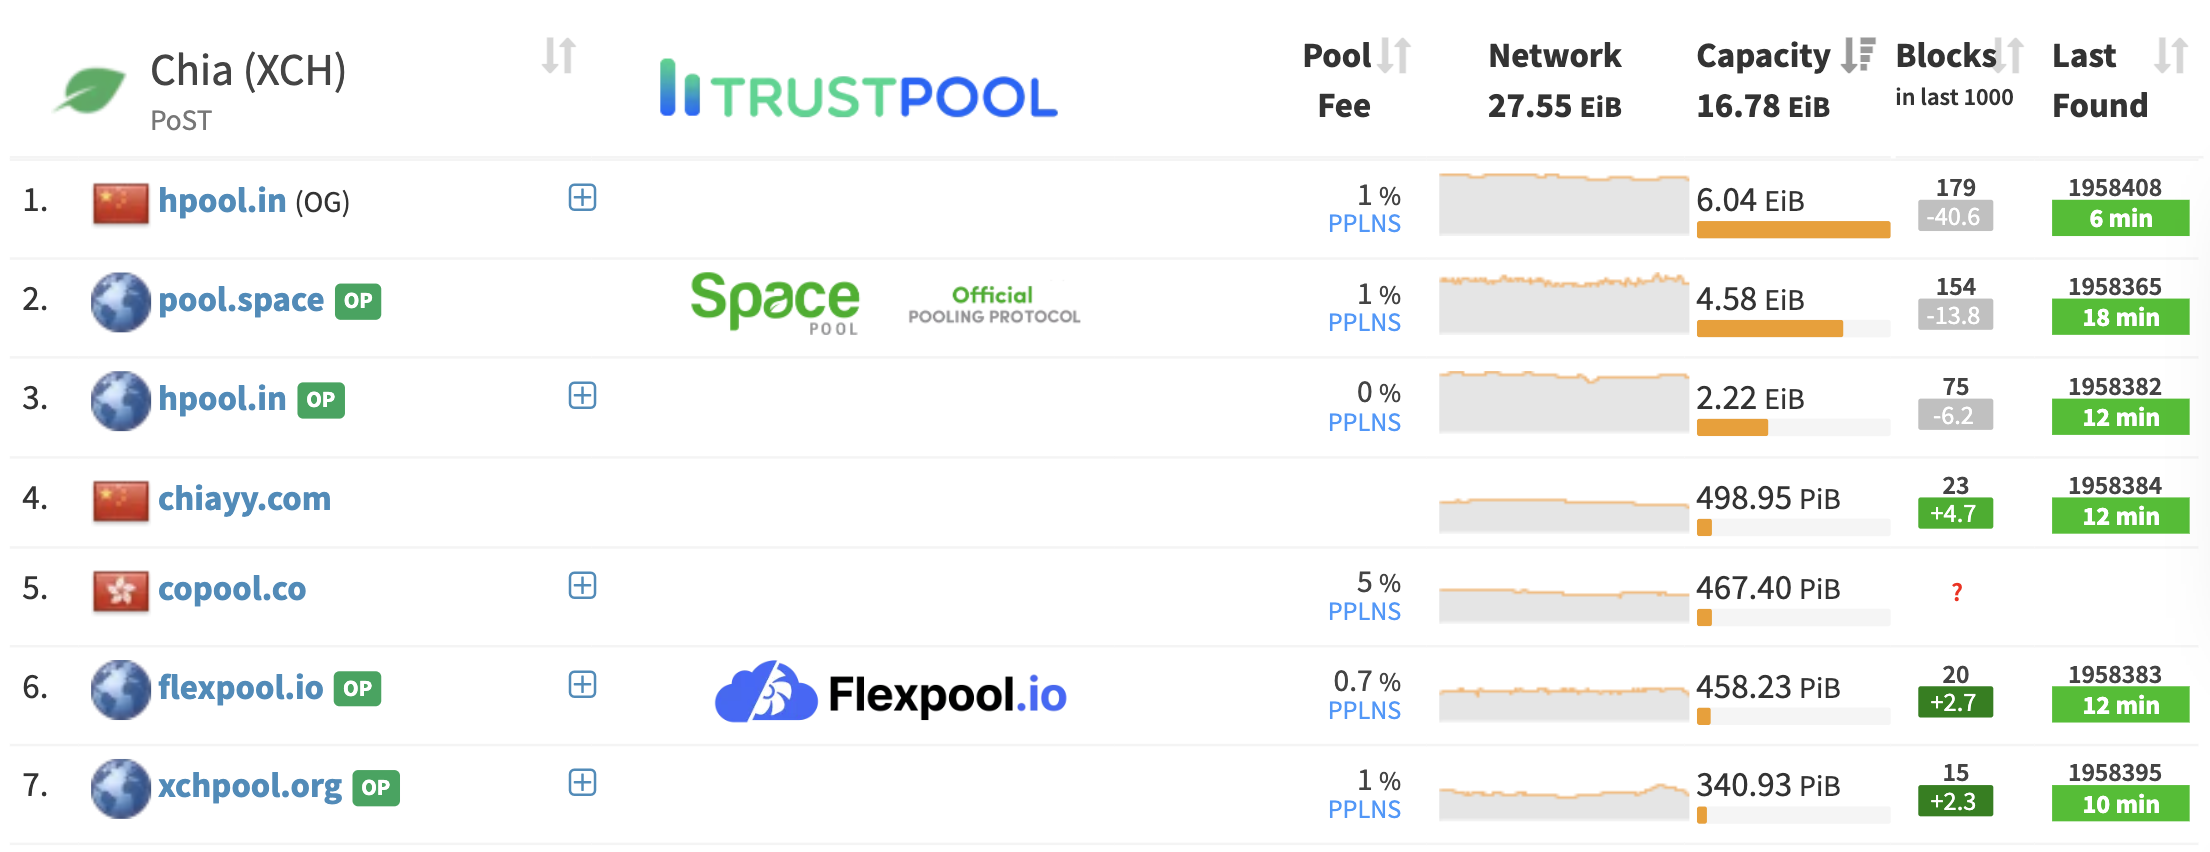The height and width of the screenshot is (852, 2210).
Task: Open the TrustPool banner advertisement
Action: pos(858,92)
